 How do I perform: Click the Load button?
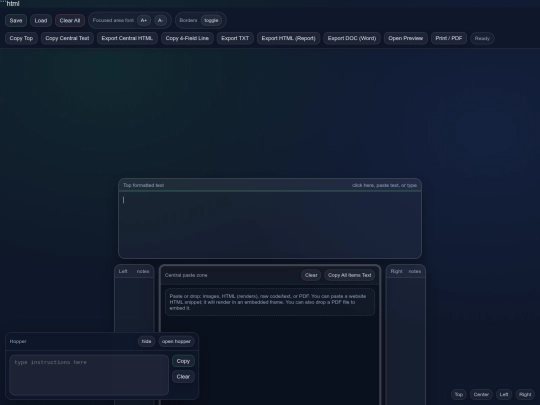(x=41, y=21)
